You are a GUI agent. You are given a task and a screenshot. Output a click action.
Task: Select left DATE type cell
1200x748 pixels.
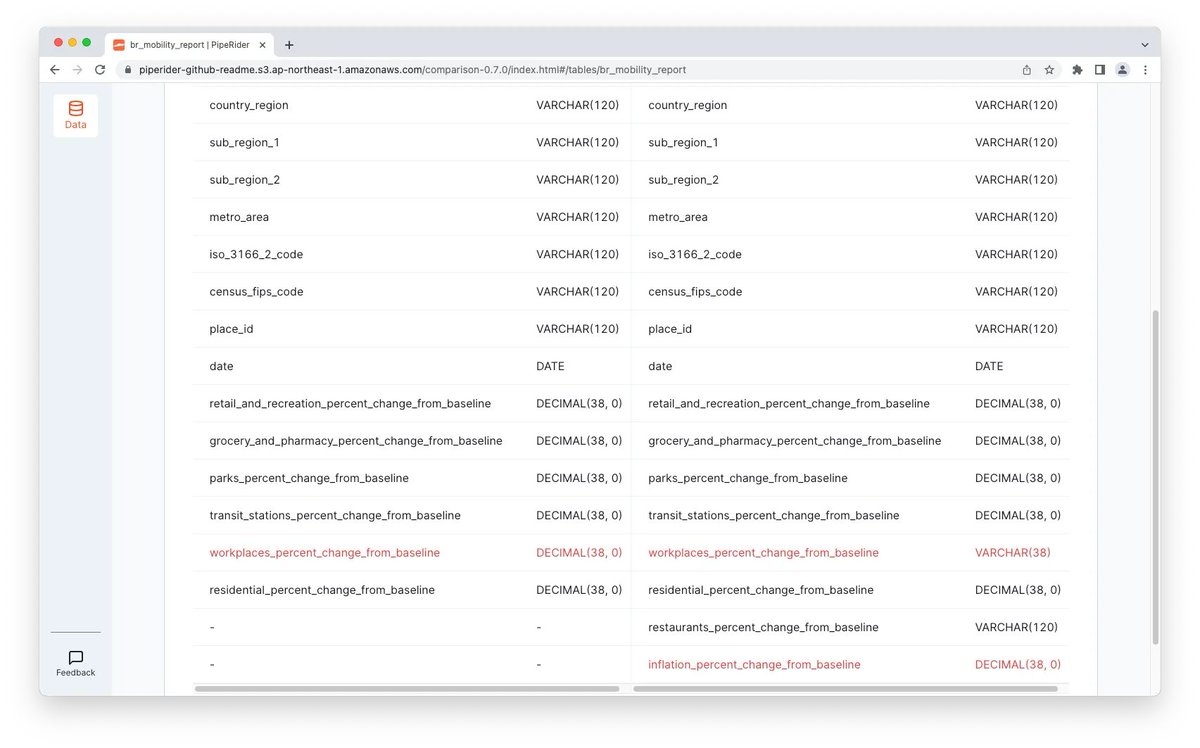tap(550, 366)
